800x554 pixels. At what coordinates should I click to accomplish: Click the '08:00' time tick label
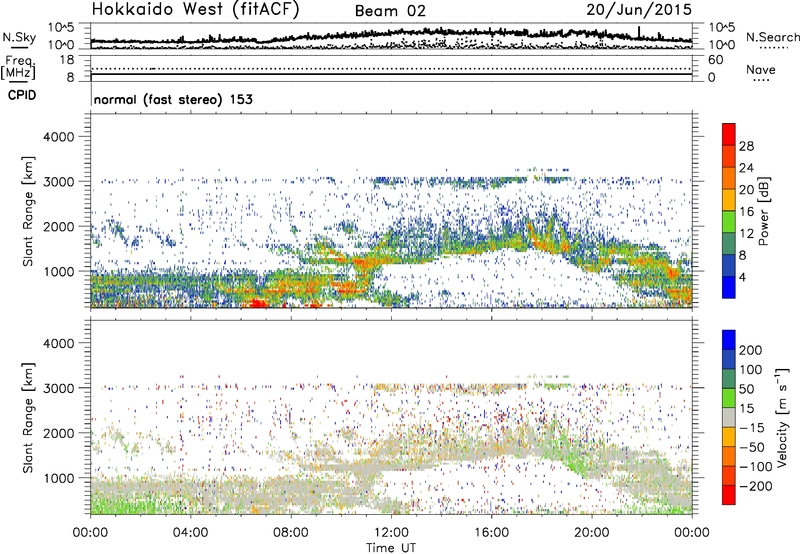[x=291, y=533]
